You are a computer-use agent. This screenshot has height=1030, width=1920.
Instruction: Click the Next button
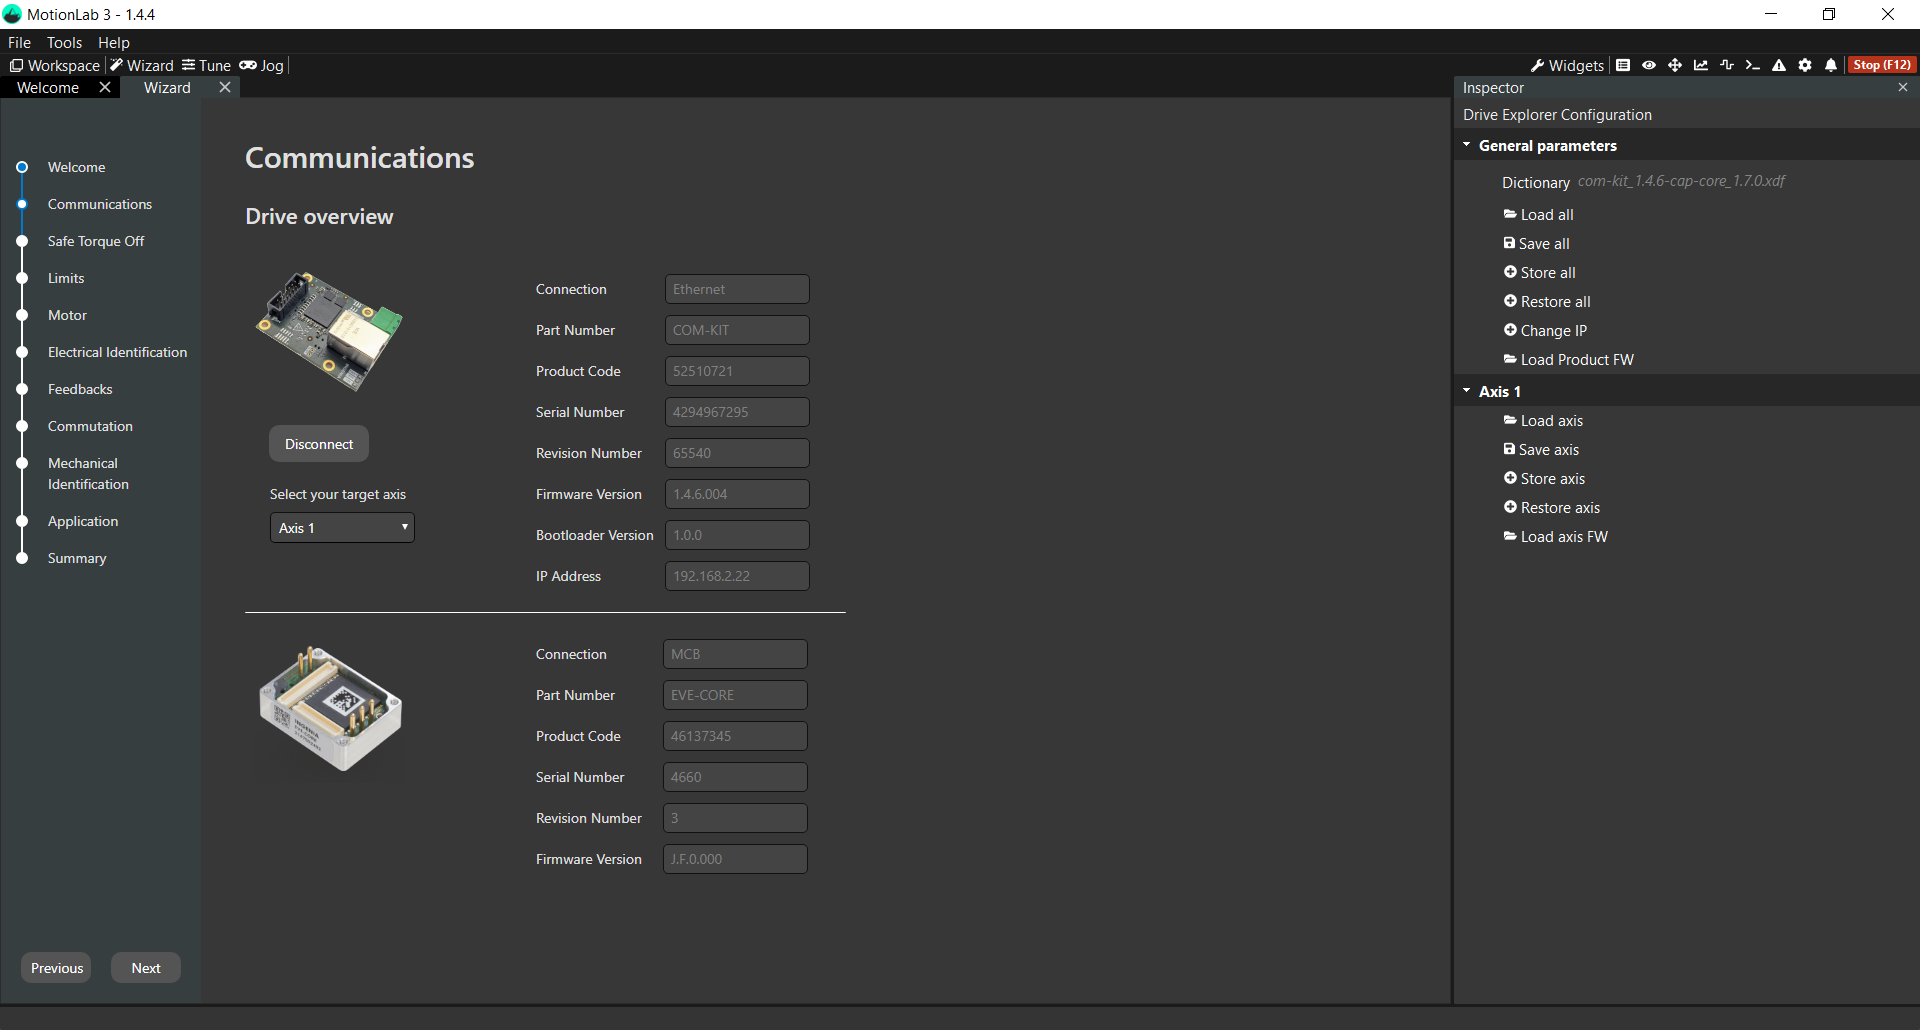coord(146,968)
